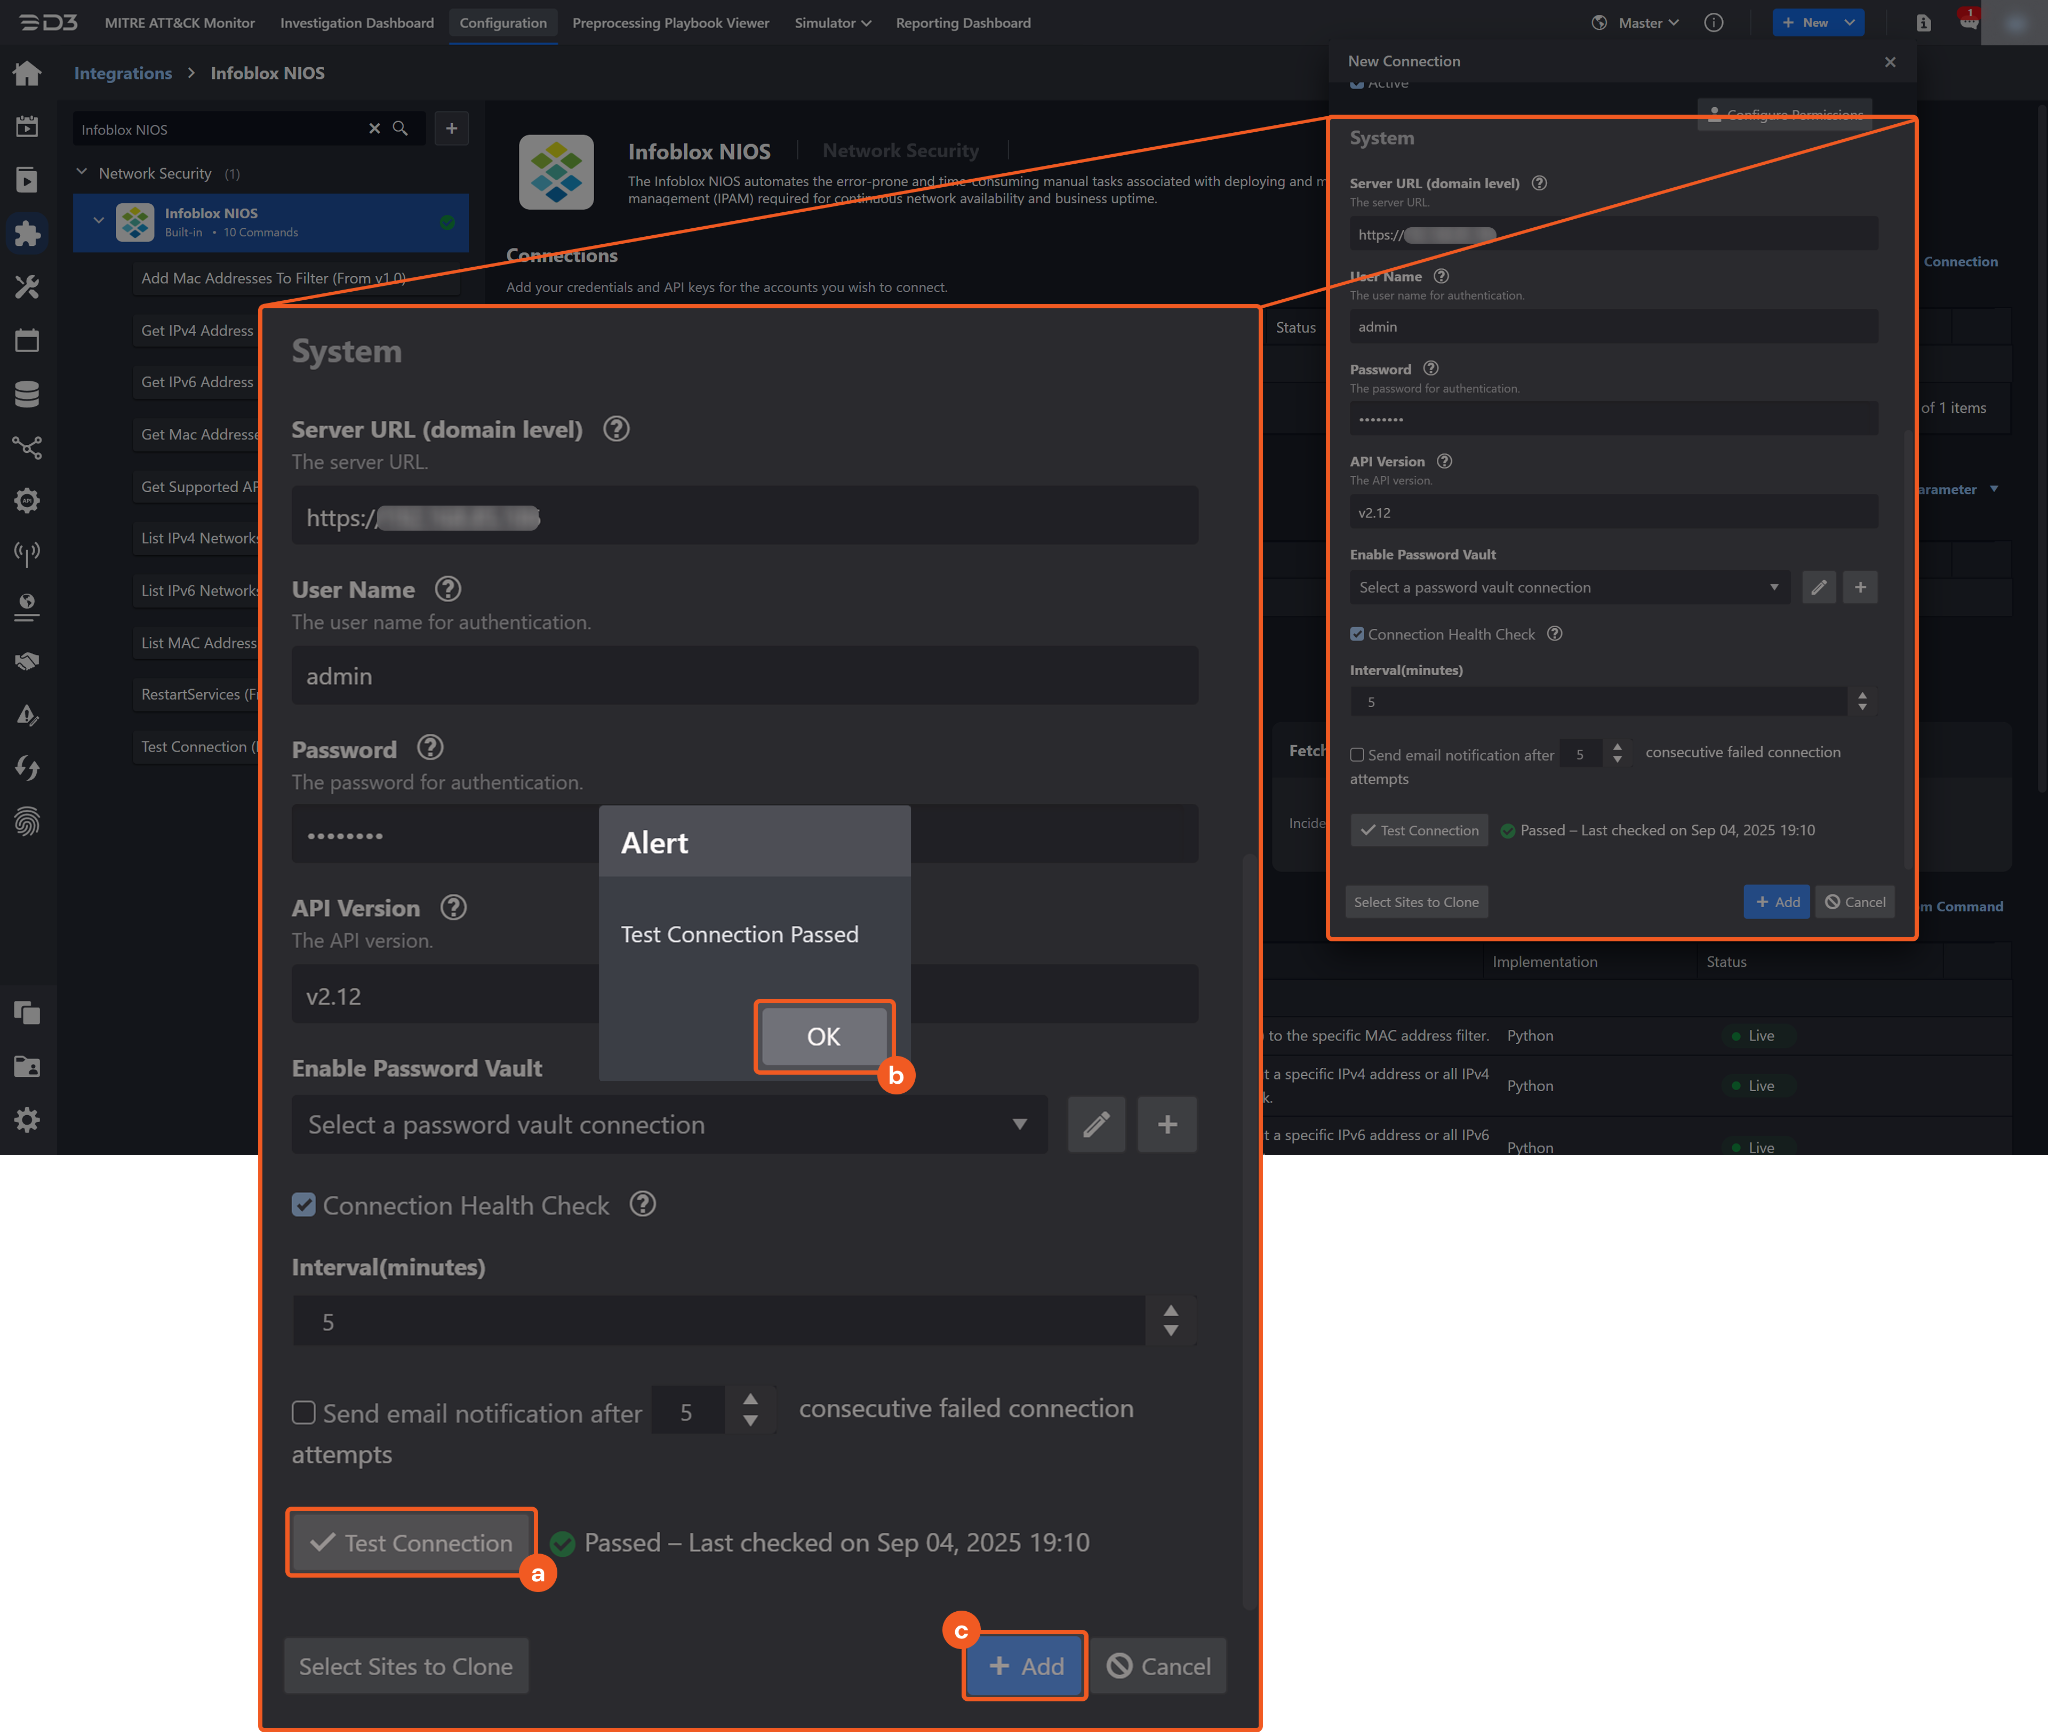Enable Send email notification after checkbox
This screenshot has width=2048, height=1732.
304,1412
